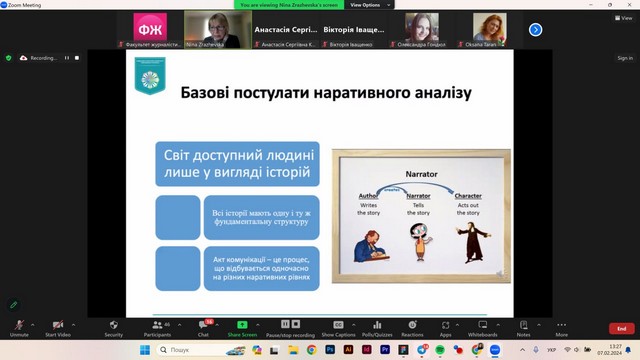Expand audio options arrow beside Unmute

click(33, 325)
